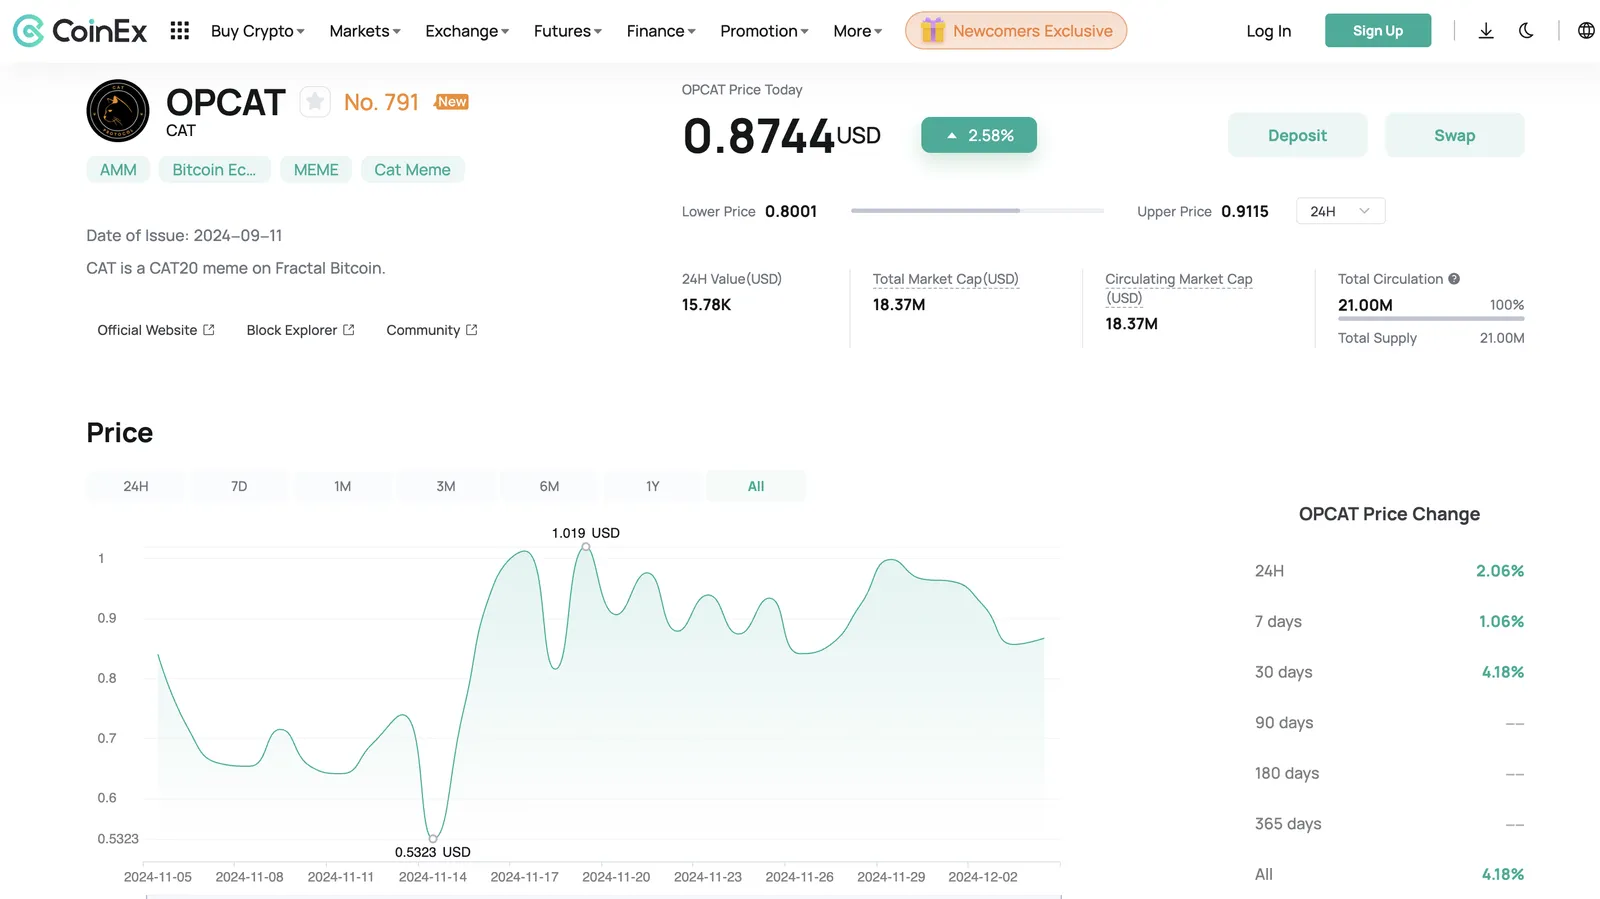The image size is (1600, 899).
Task: Select the 7D chart tab
Action: tap(239, 486)
